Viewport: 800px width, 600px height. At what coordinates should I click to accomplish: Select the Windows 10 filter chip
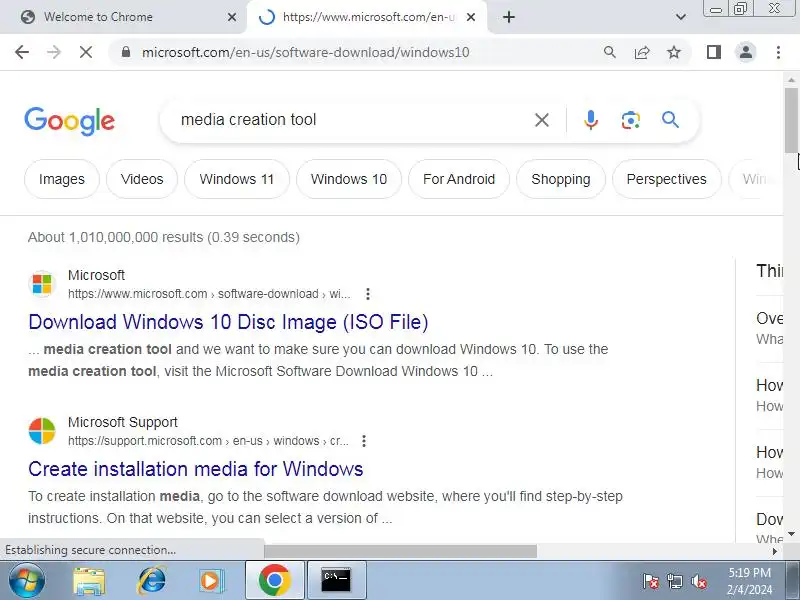tap(349, 179)
